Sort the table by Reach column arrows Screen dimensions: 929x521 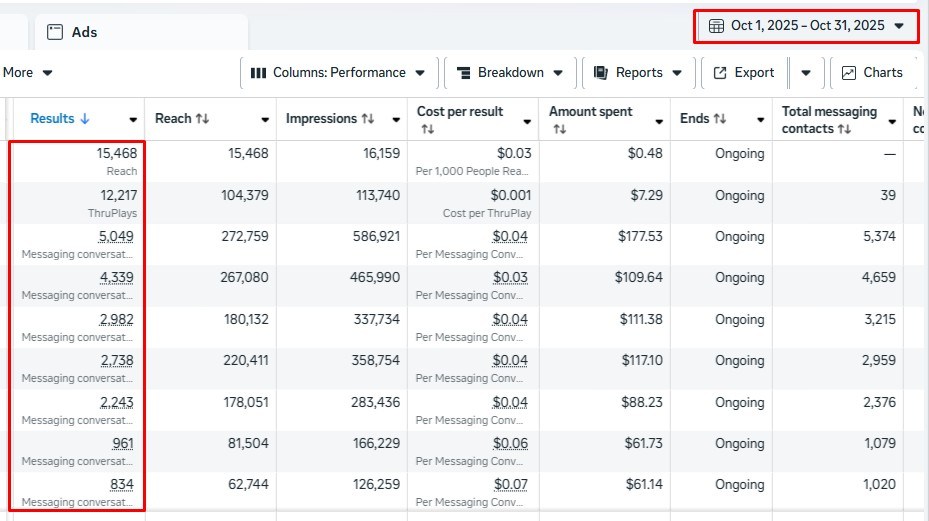point(203,119)
